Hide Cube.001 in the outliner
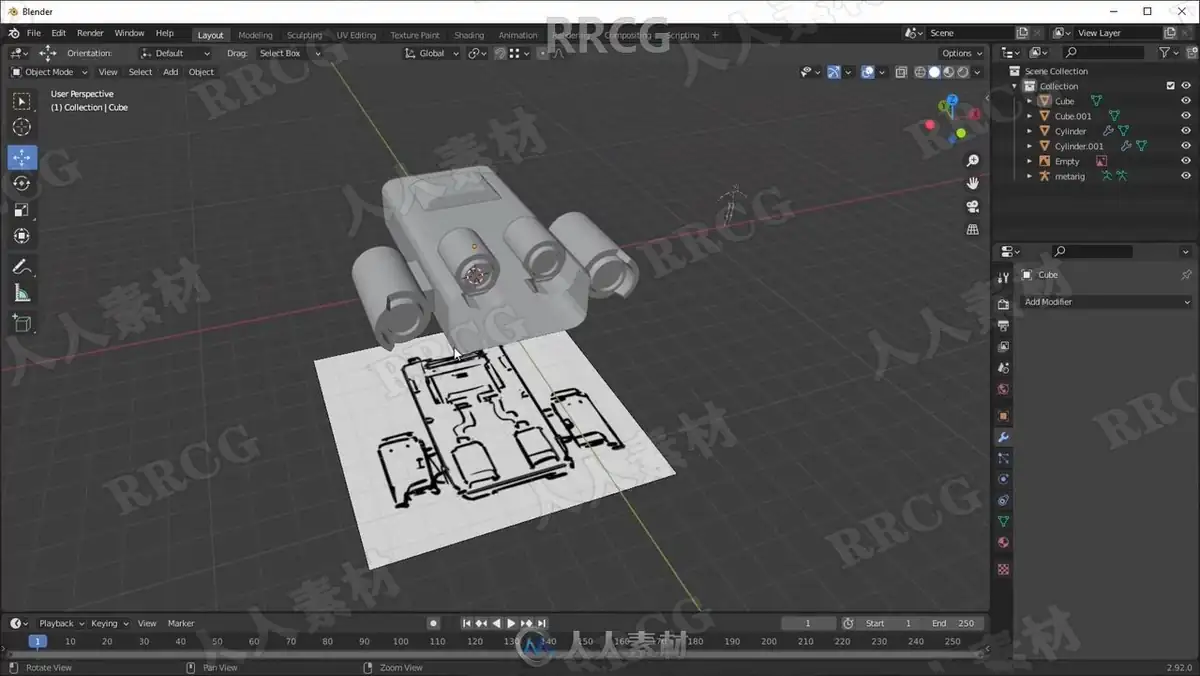The width and height of the screenshot is (1200, 676). (x=1186, y=116)
